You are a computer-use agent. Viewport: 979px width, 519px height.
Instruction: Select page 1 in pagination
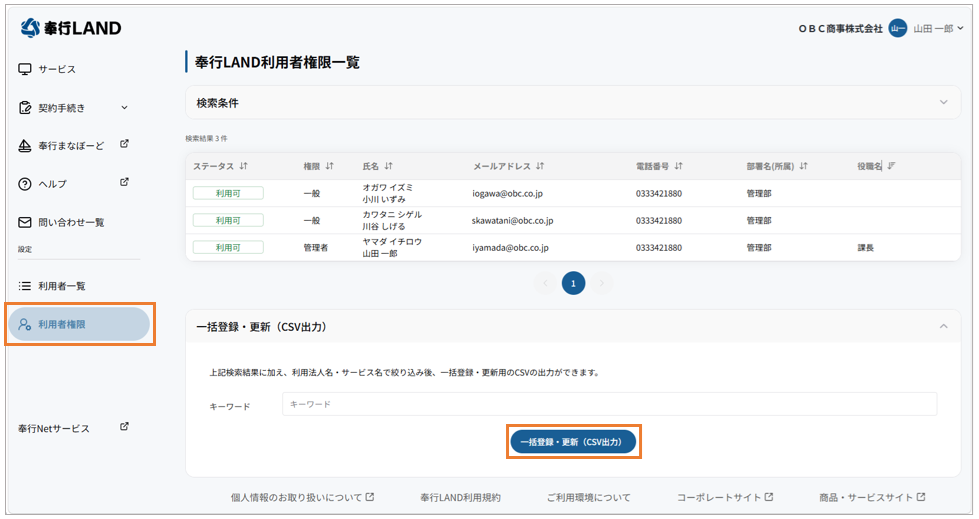pyautogui.click(x=573, y=284)
